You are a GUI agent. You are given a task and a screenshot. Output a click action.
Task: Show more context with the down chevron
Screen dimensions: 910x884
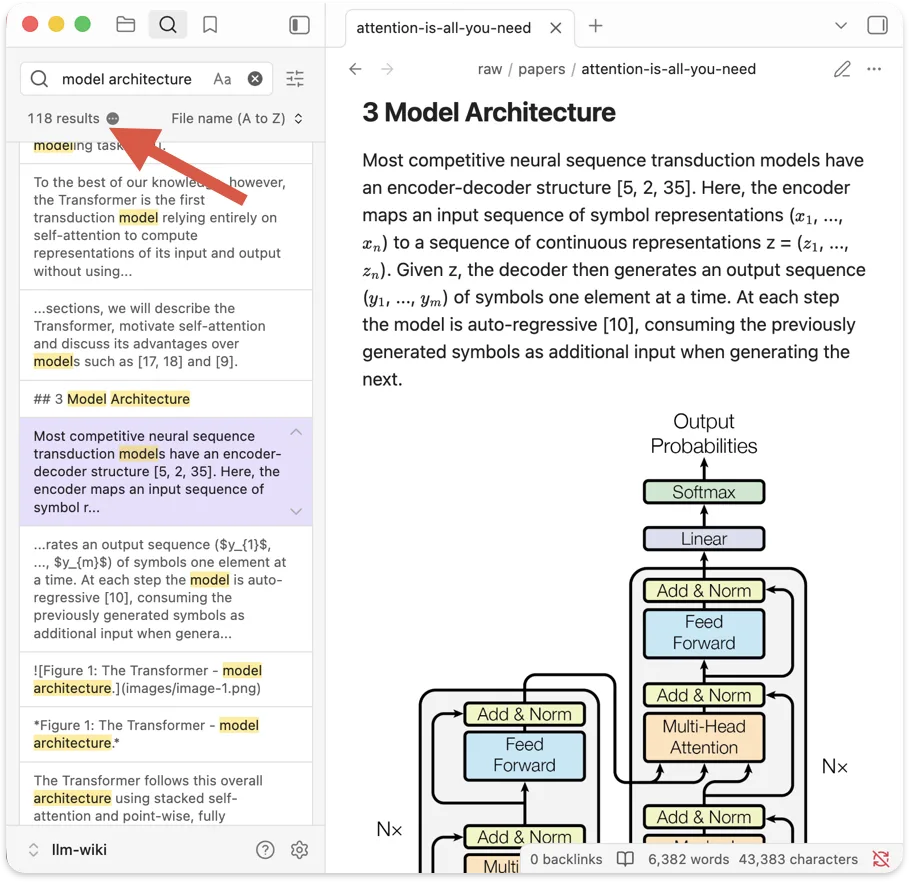[296, 511]
